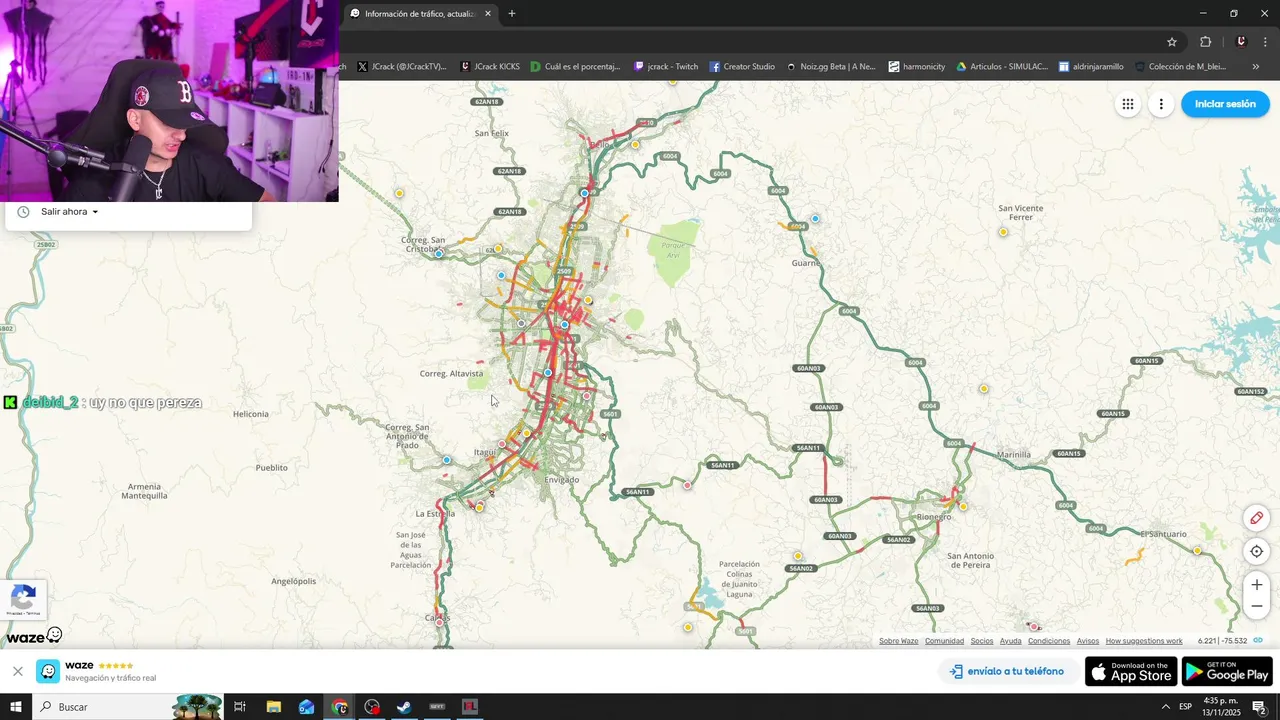1280x720 pixels.
Task: Open the Windows Start menu
Action: [16, 707]
